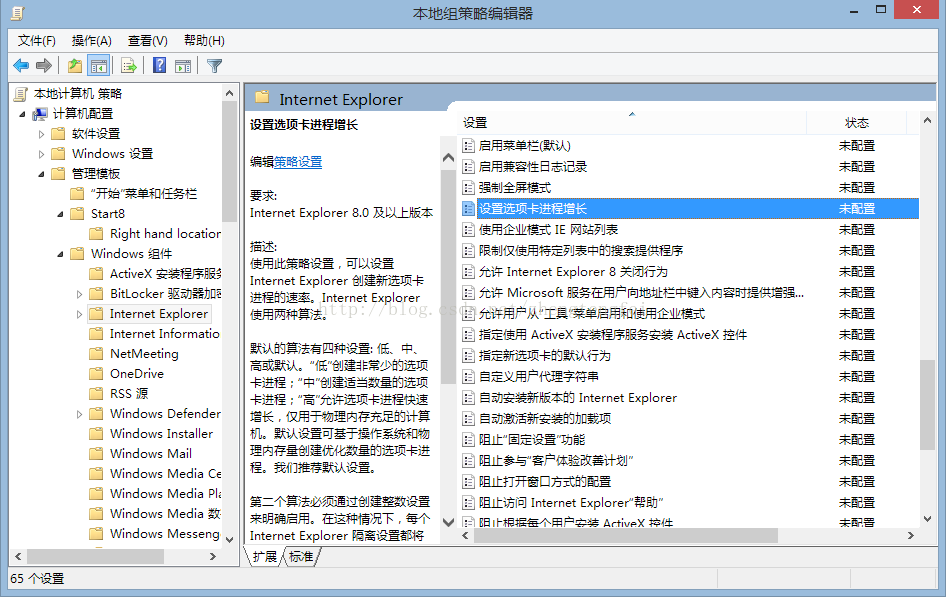Image resolution: width=946 pixels, height=597 pixels.
Task: Click the folder icon of RSS 源
Action: coord(96,393)
